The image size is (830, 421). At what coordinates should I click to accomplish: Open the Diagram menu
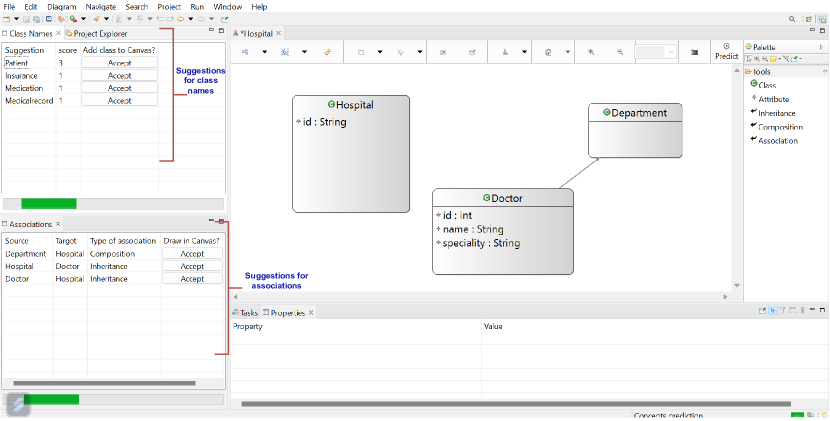pos(61,7)
